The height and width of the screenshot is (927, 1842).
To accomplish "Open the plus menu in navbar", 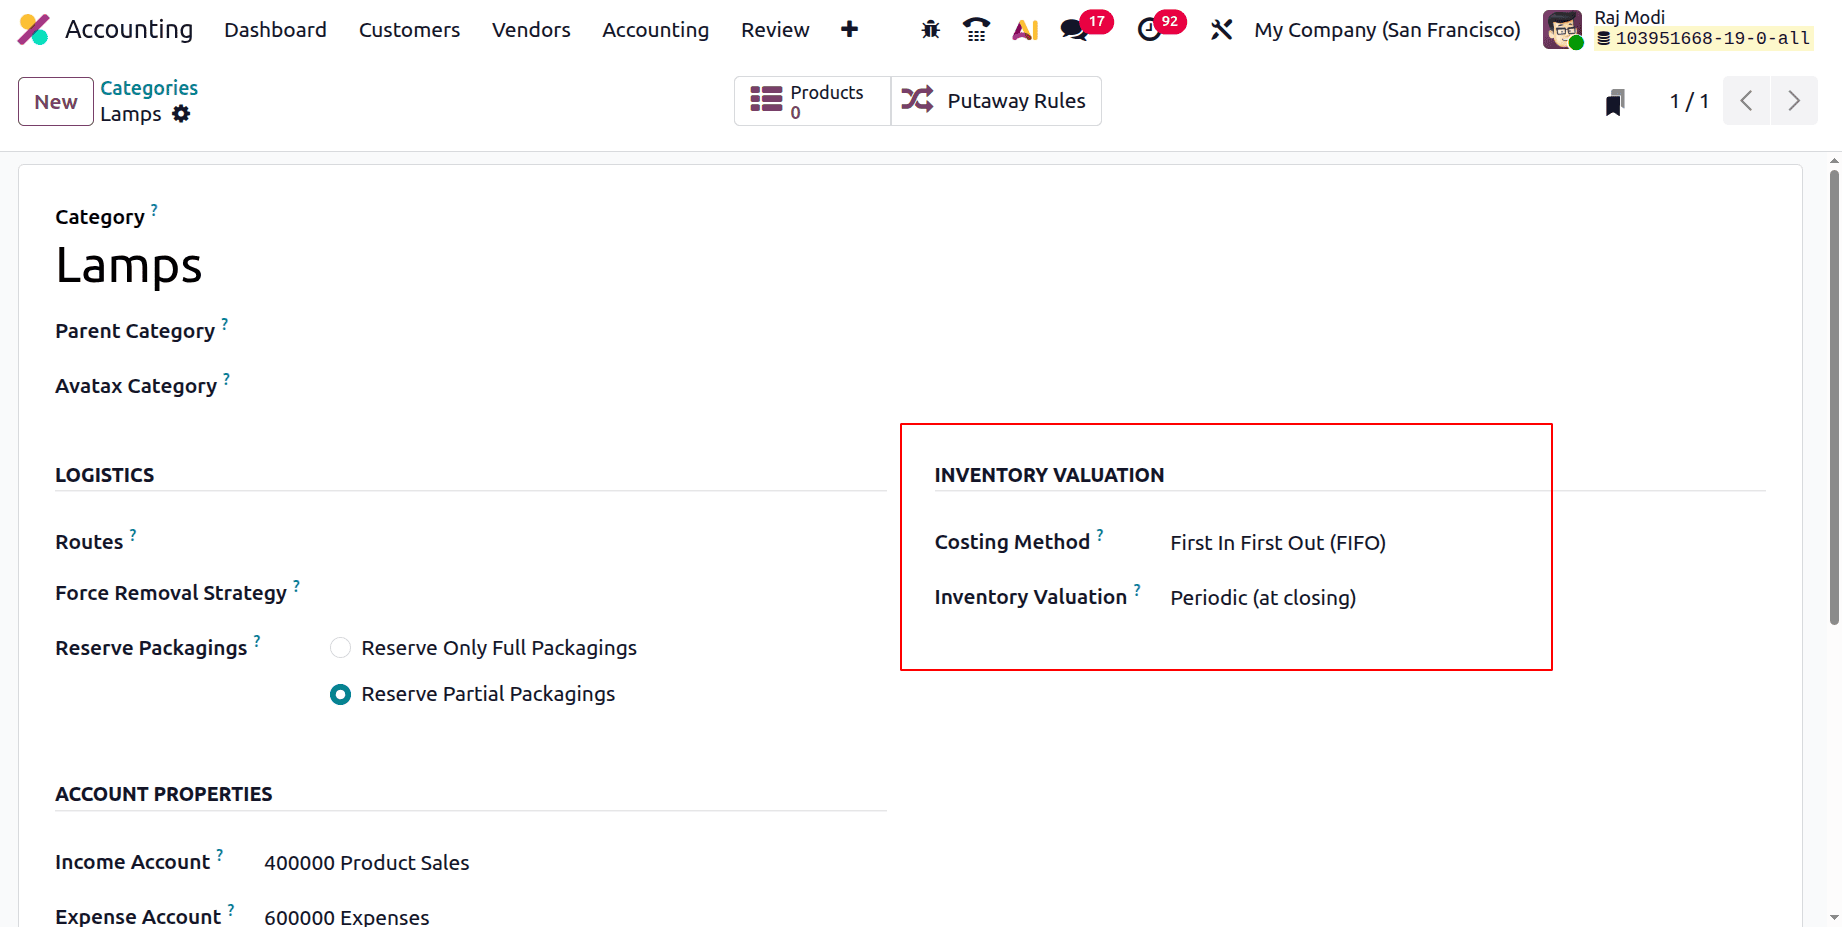I will [849, 29].
